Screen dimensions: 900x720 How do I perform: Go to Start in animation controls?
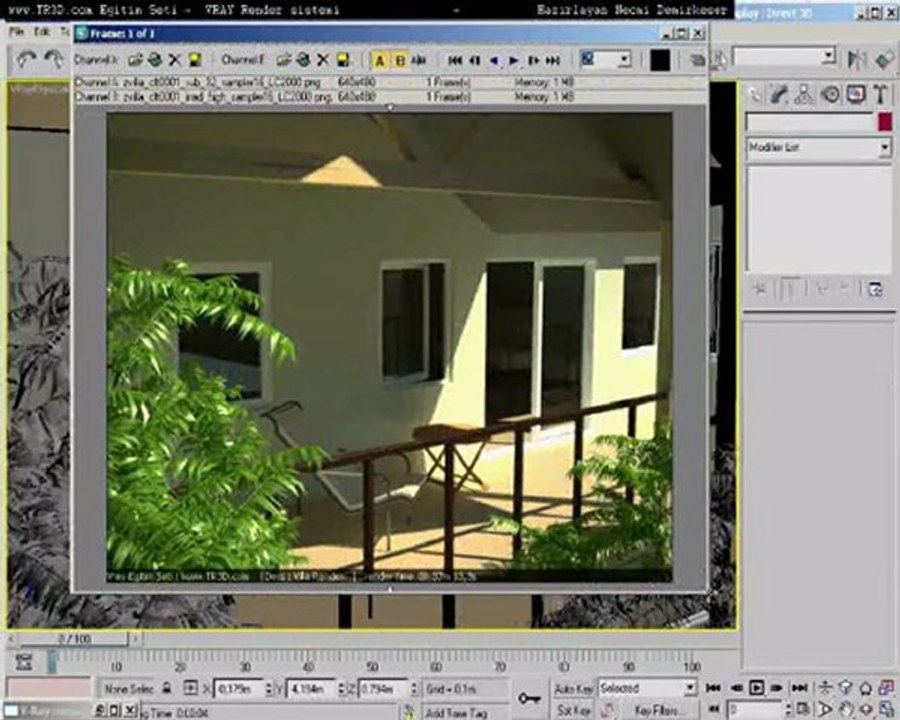tap(713, 688)
